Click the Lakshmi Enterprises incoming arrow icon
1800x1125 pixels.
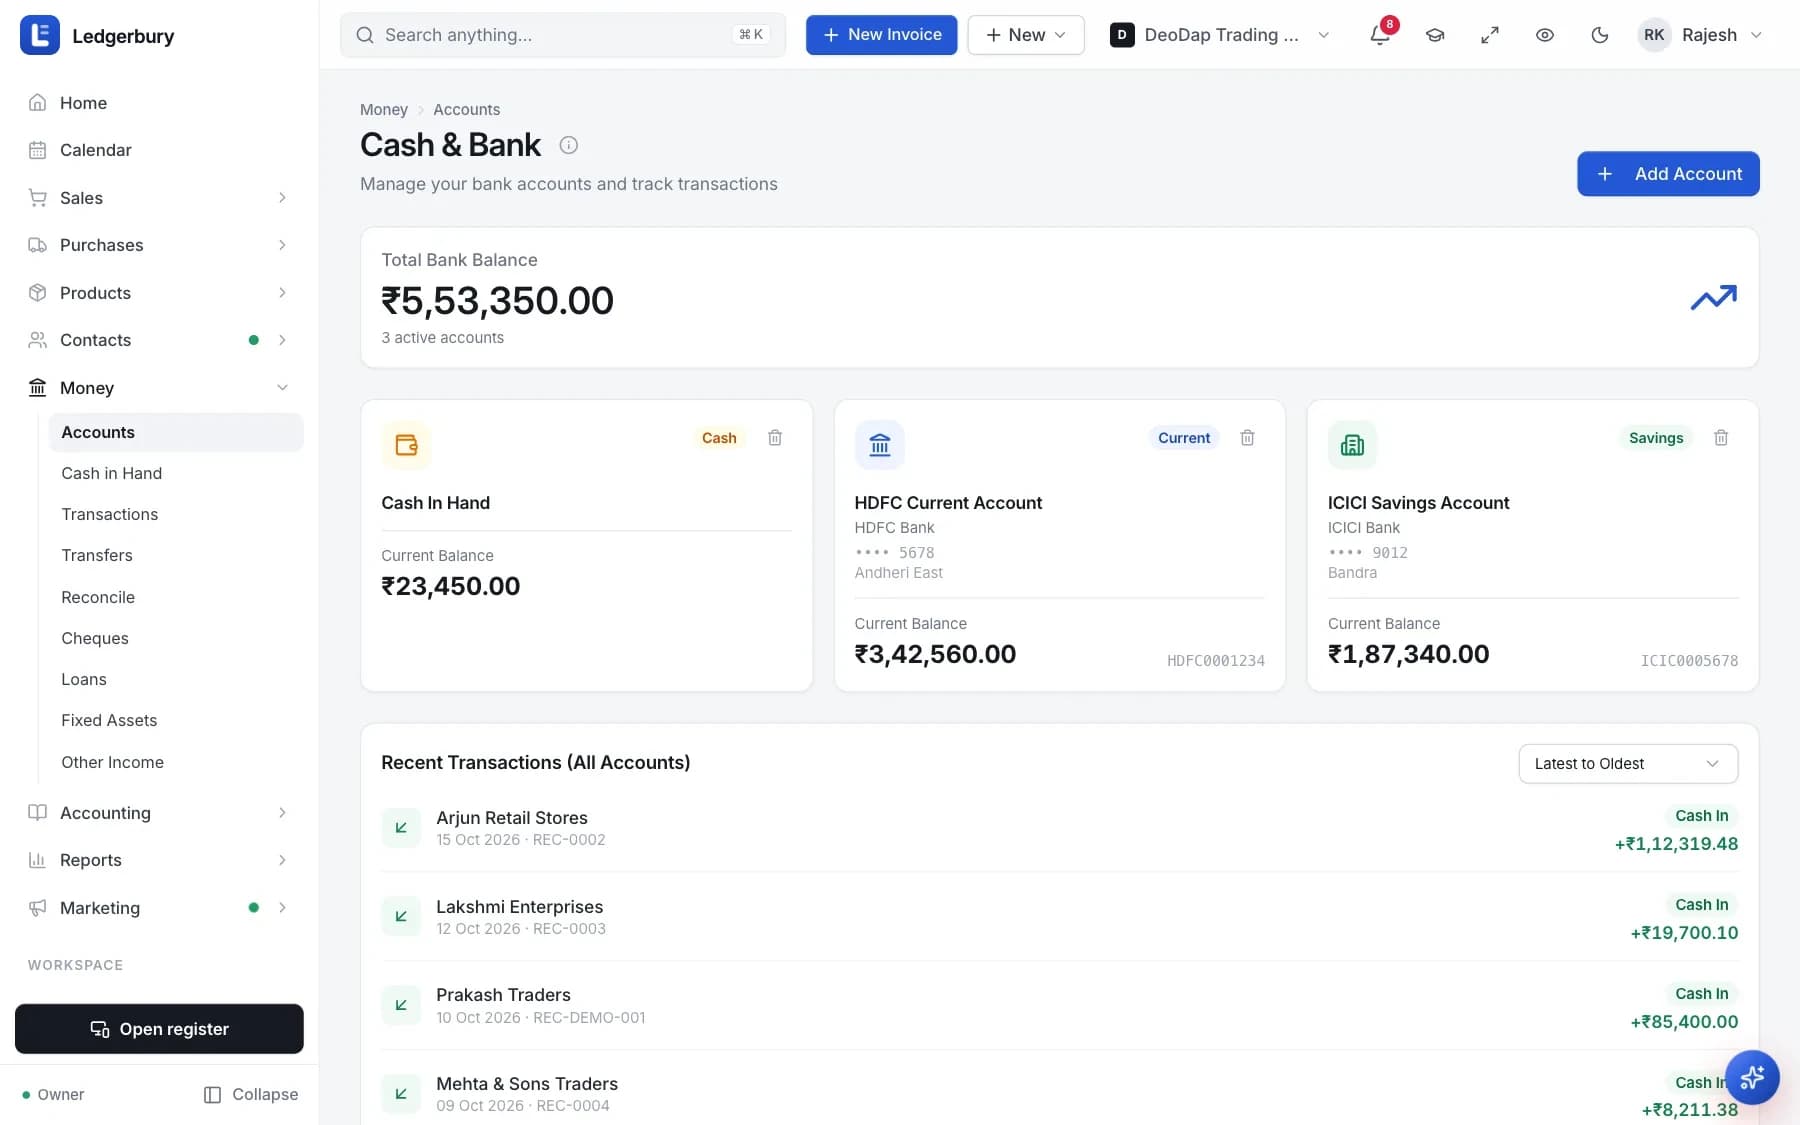pos(401,916)
